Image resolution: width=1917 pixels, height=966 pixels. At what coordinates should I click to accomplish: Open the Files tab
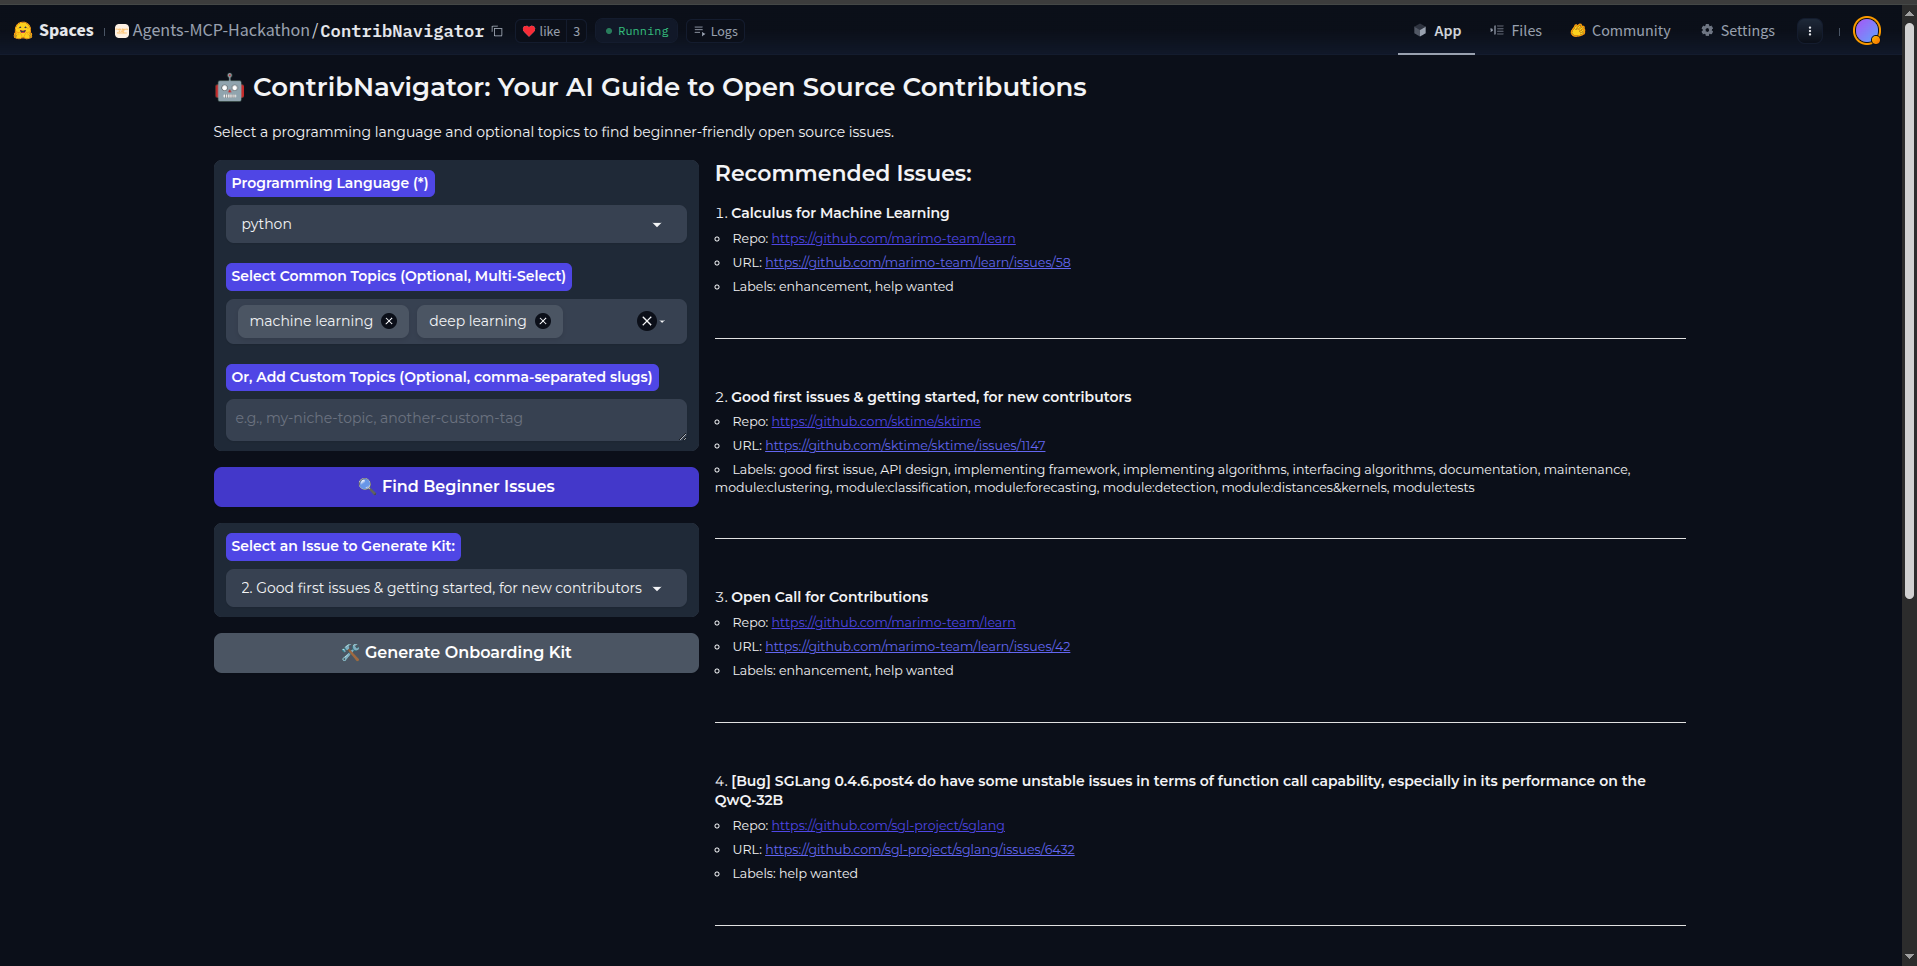(x=1516, y=31)
